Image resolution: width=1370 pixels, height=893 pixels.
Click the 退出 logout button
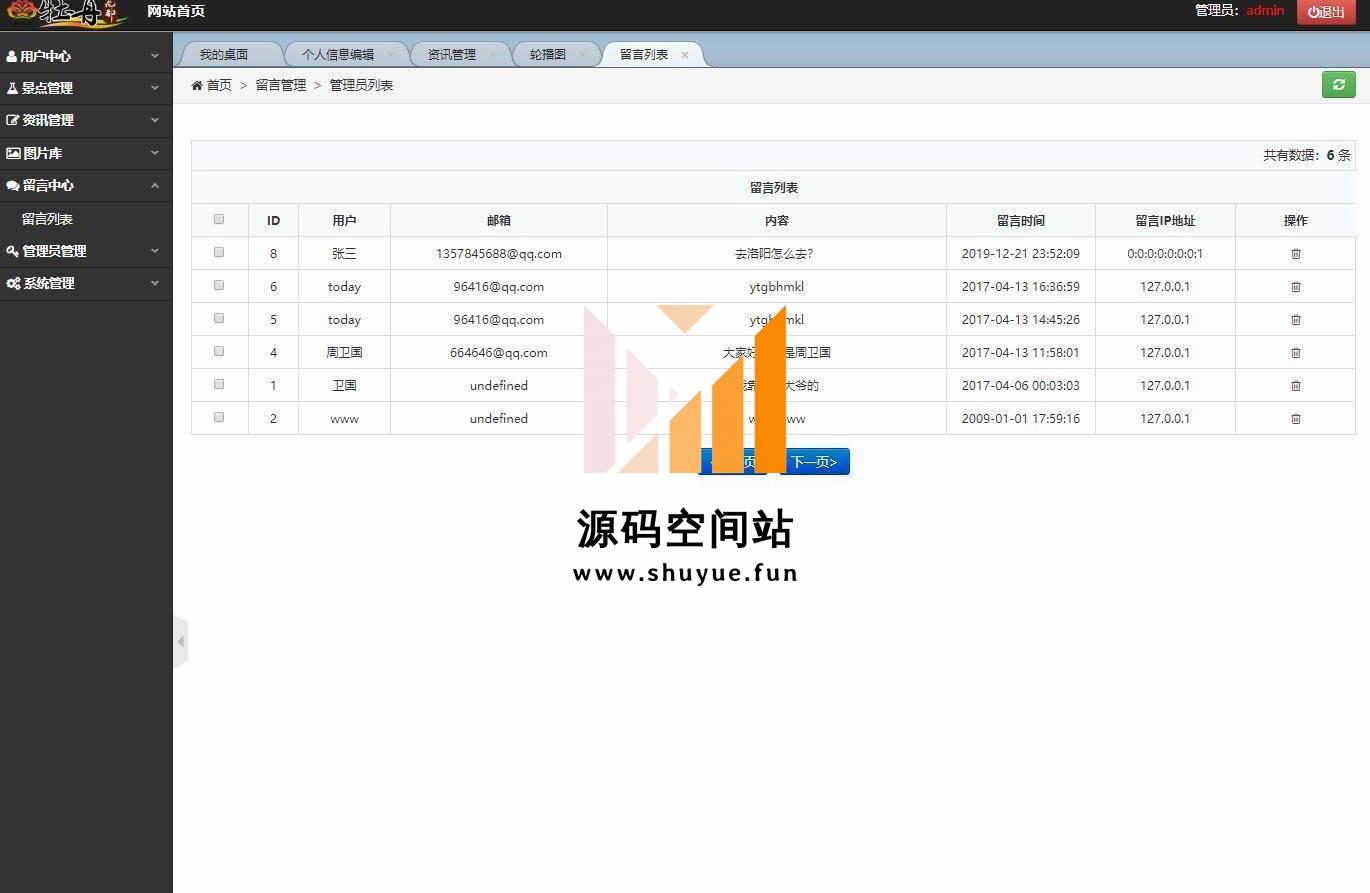(1326, 12)
